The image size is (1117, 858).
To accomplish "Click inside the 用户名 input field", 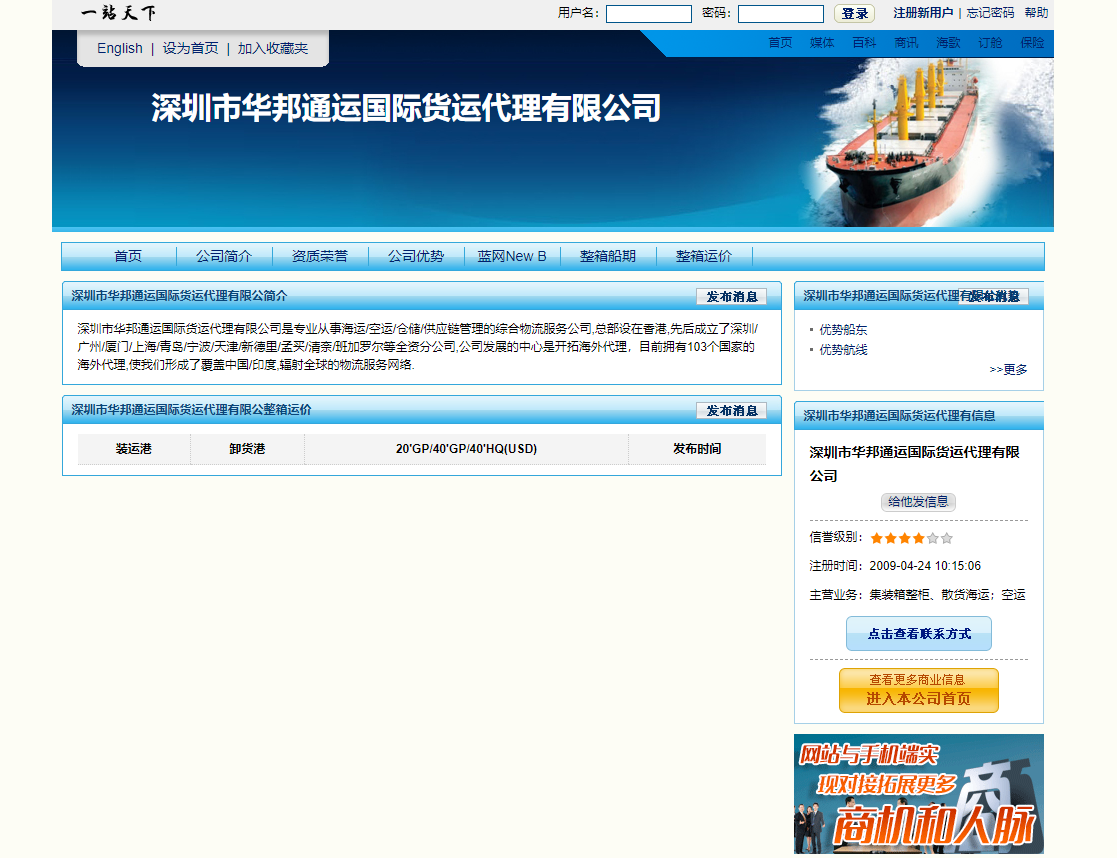I will tap(648, 13).
